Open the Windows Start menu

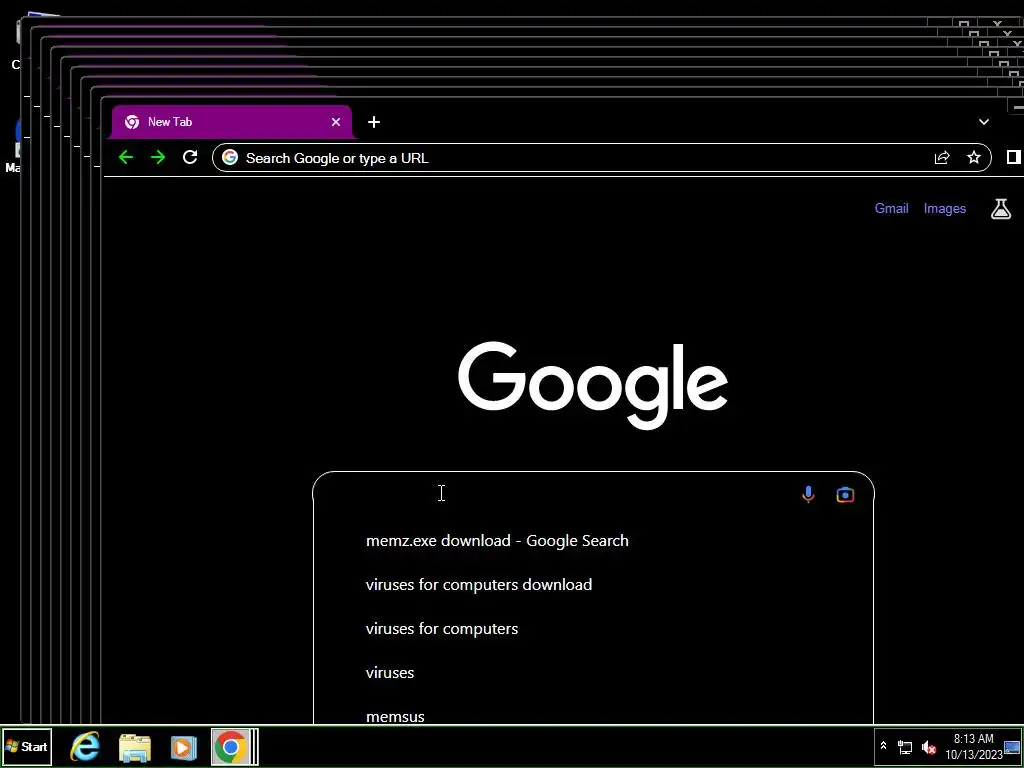tap(27, 746)
